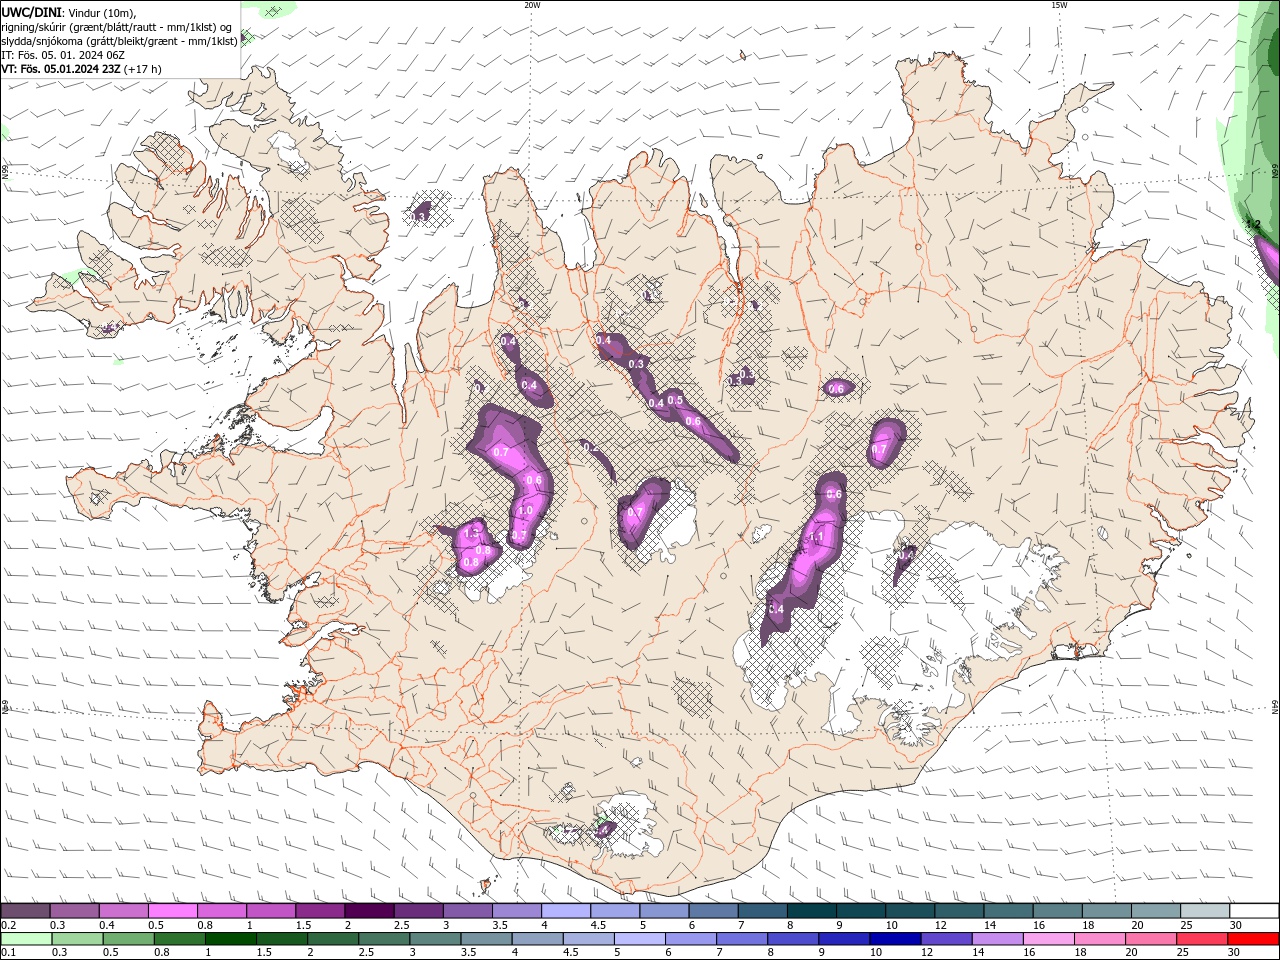Select the snow scale swatch between 0.4 and 0.5

[x=123, y=911]
